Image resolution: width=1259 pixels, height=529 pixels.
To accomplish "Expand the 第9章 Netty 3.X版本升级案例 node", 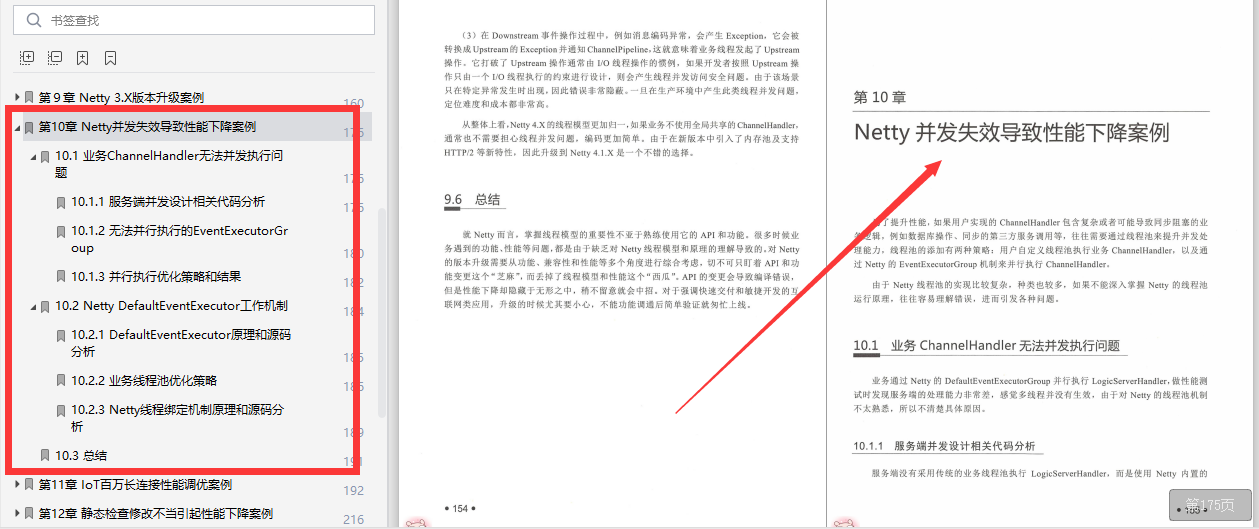I will coord(16,98).
